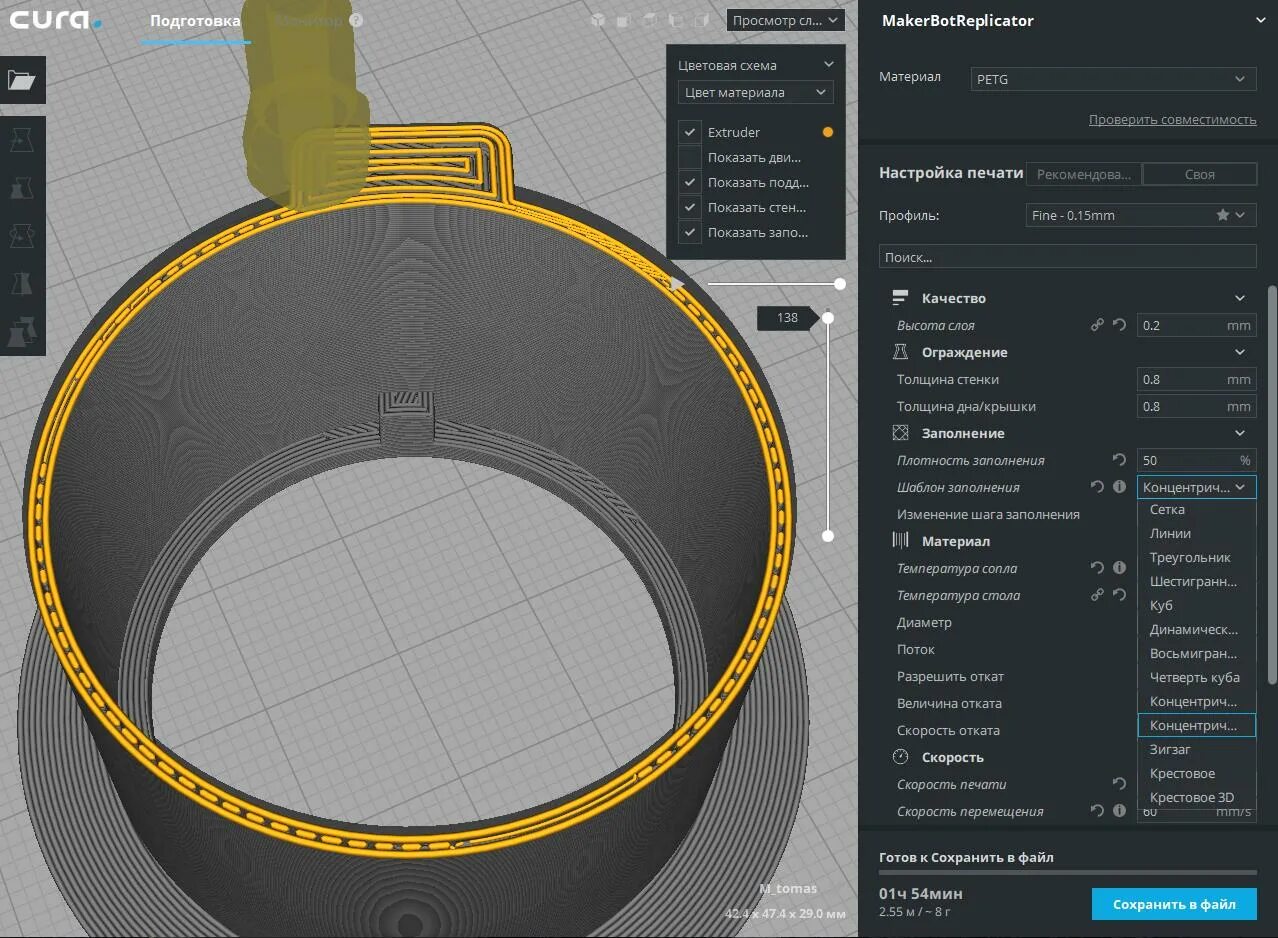The height and width of the screenshot is (938, 1278).
Task: Click link icon beside Температура стола
Action: [x=1097, y=595]
